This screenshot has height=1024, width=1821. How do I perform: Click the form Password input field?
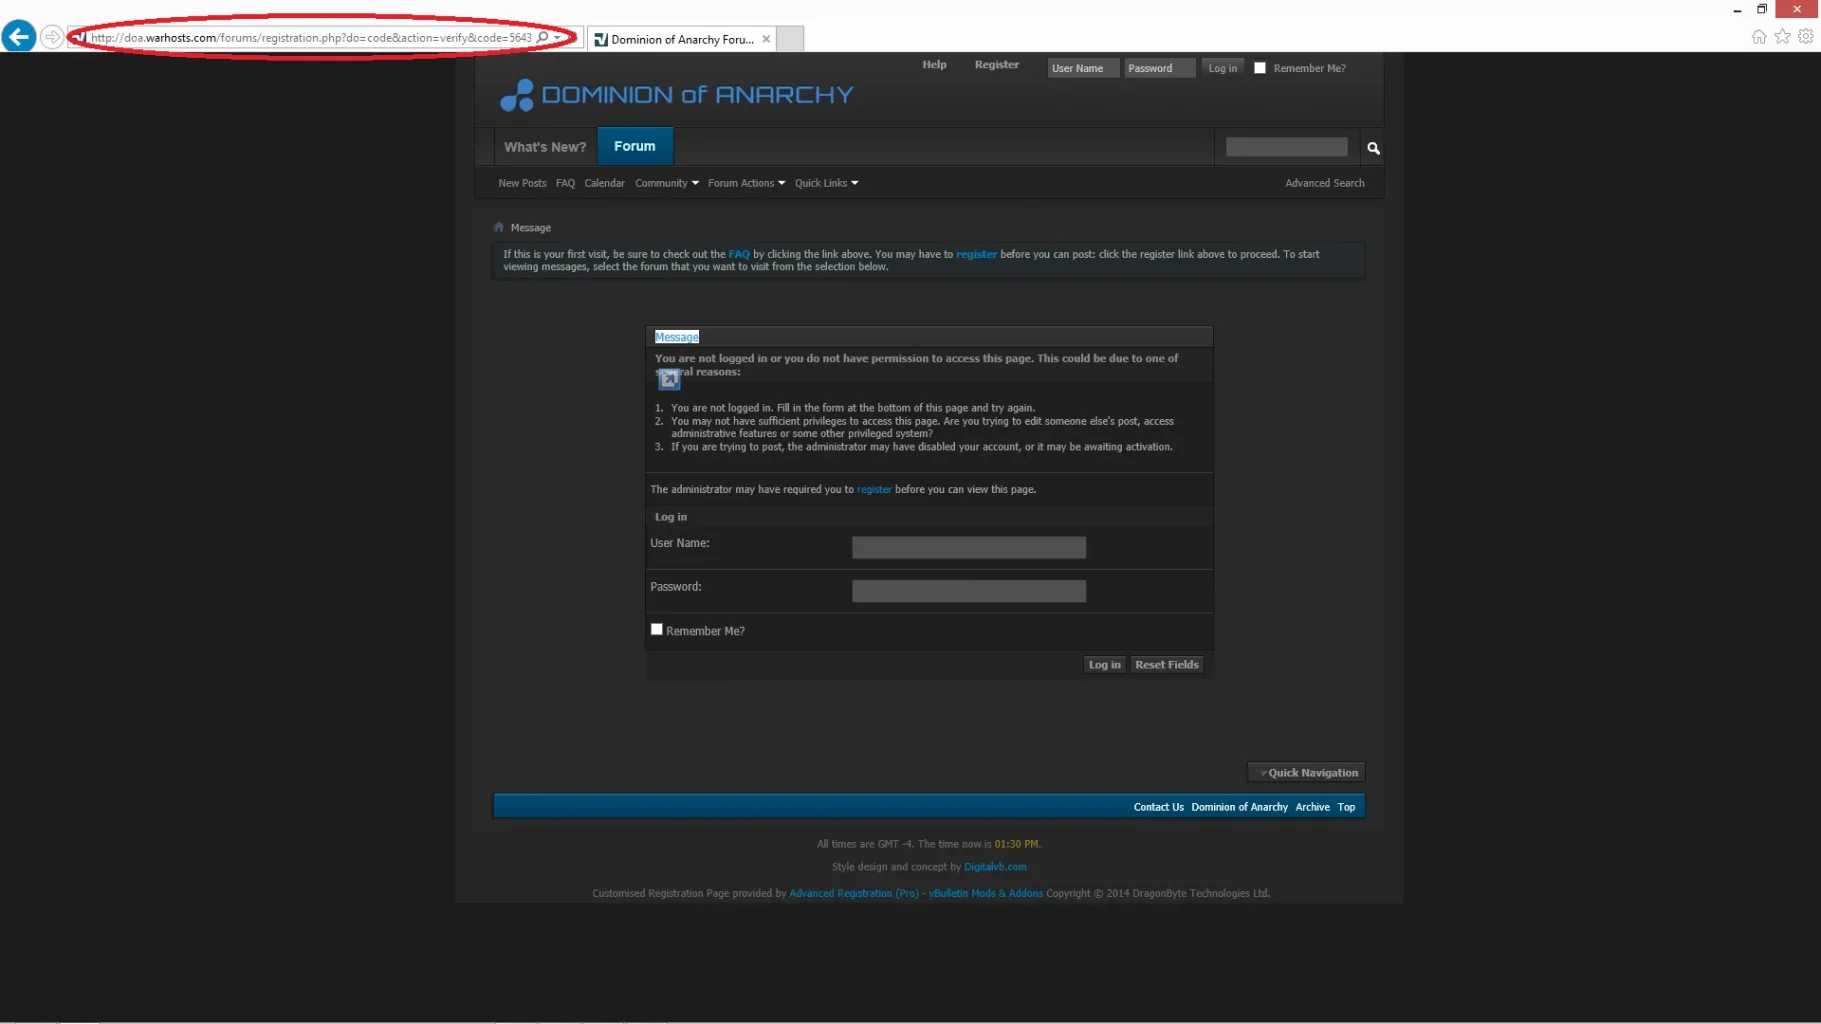pos(969,591)
